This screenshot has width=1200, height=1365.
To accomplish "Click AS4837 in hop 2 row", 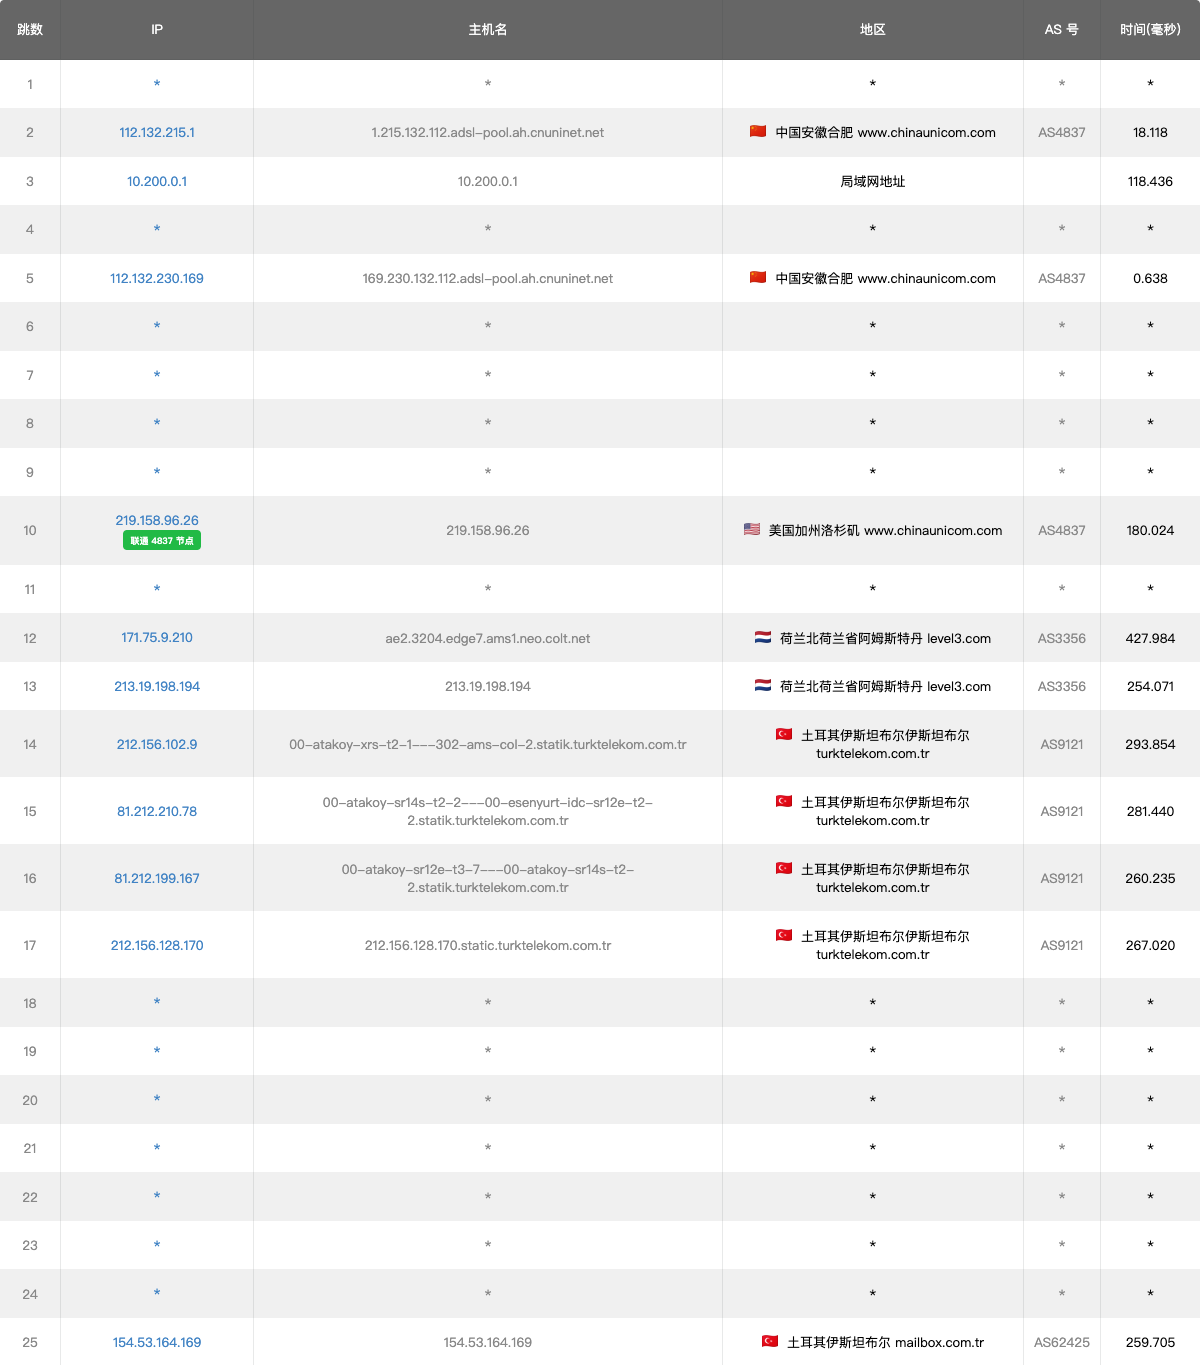I will click(x=1062, y=132).
